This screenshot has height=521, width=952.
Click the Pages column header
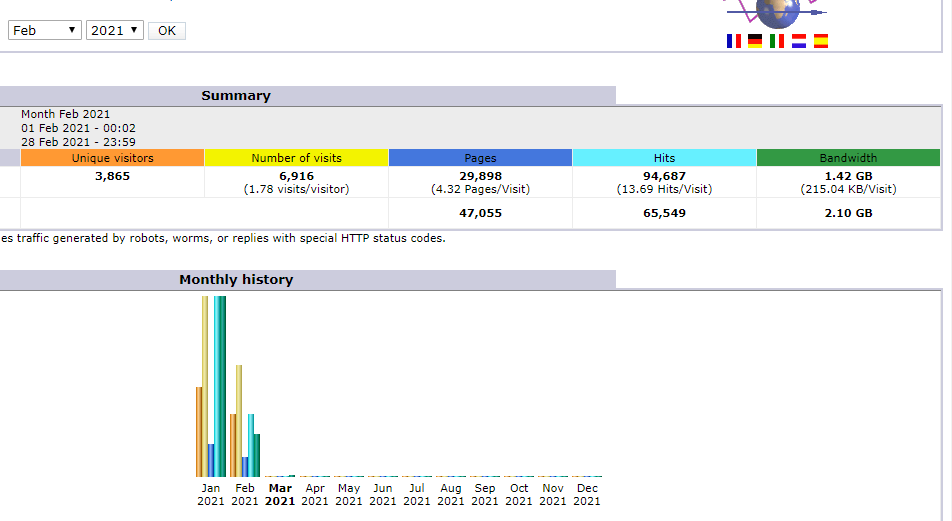480,158
